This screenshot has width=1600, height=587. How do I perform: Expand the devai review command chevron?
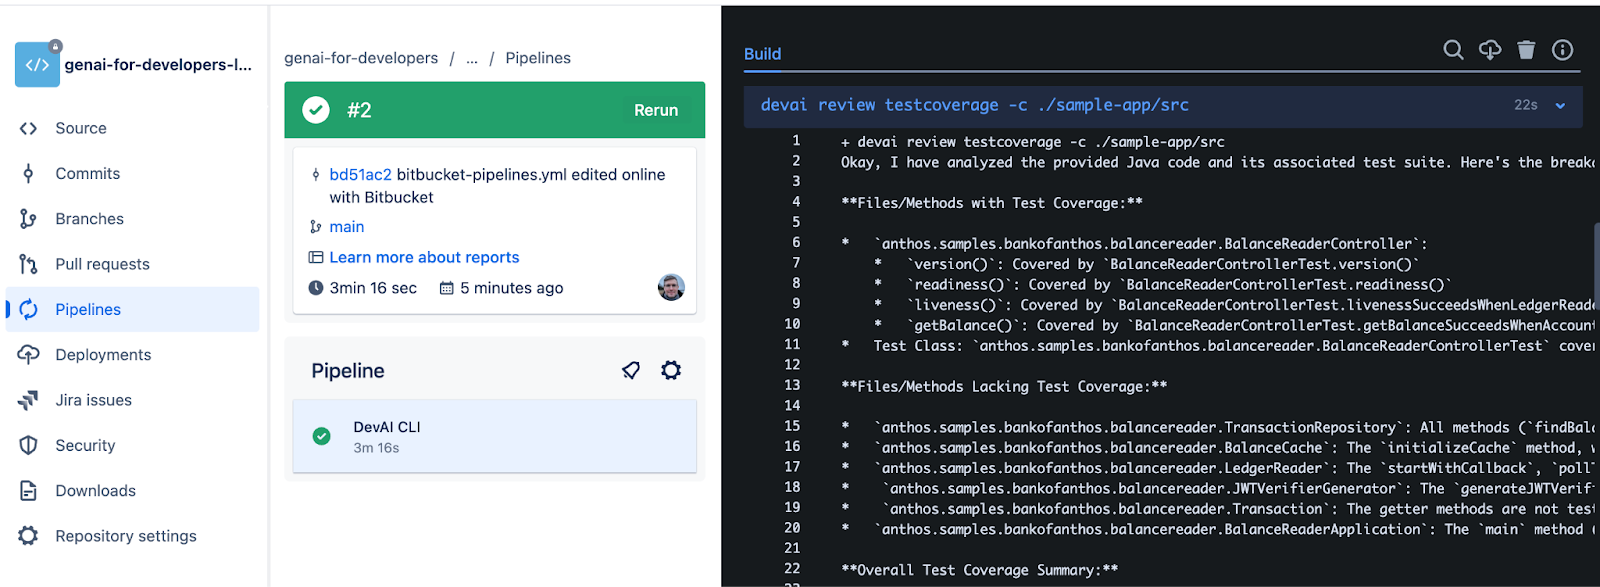click(x=1560, y=105)
